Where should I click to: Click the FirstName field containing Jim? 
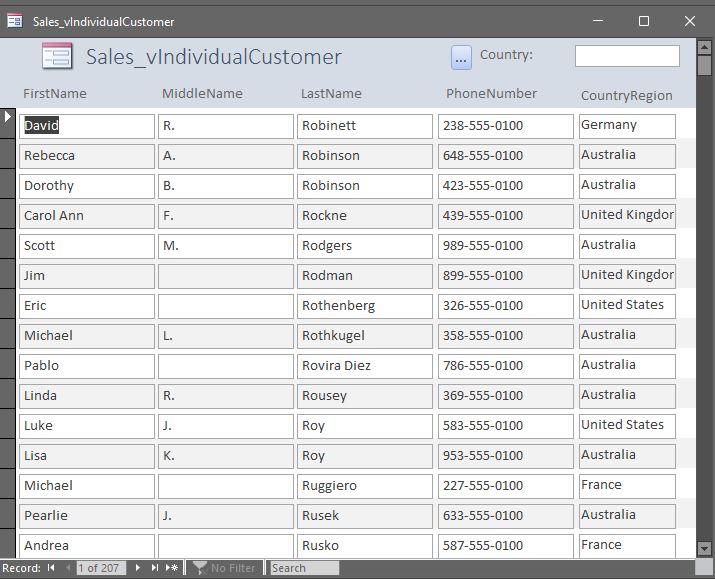pos(87,276)
